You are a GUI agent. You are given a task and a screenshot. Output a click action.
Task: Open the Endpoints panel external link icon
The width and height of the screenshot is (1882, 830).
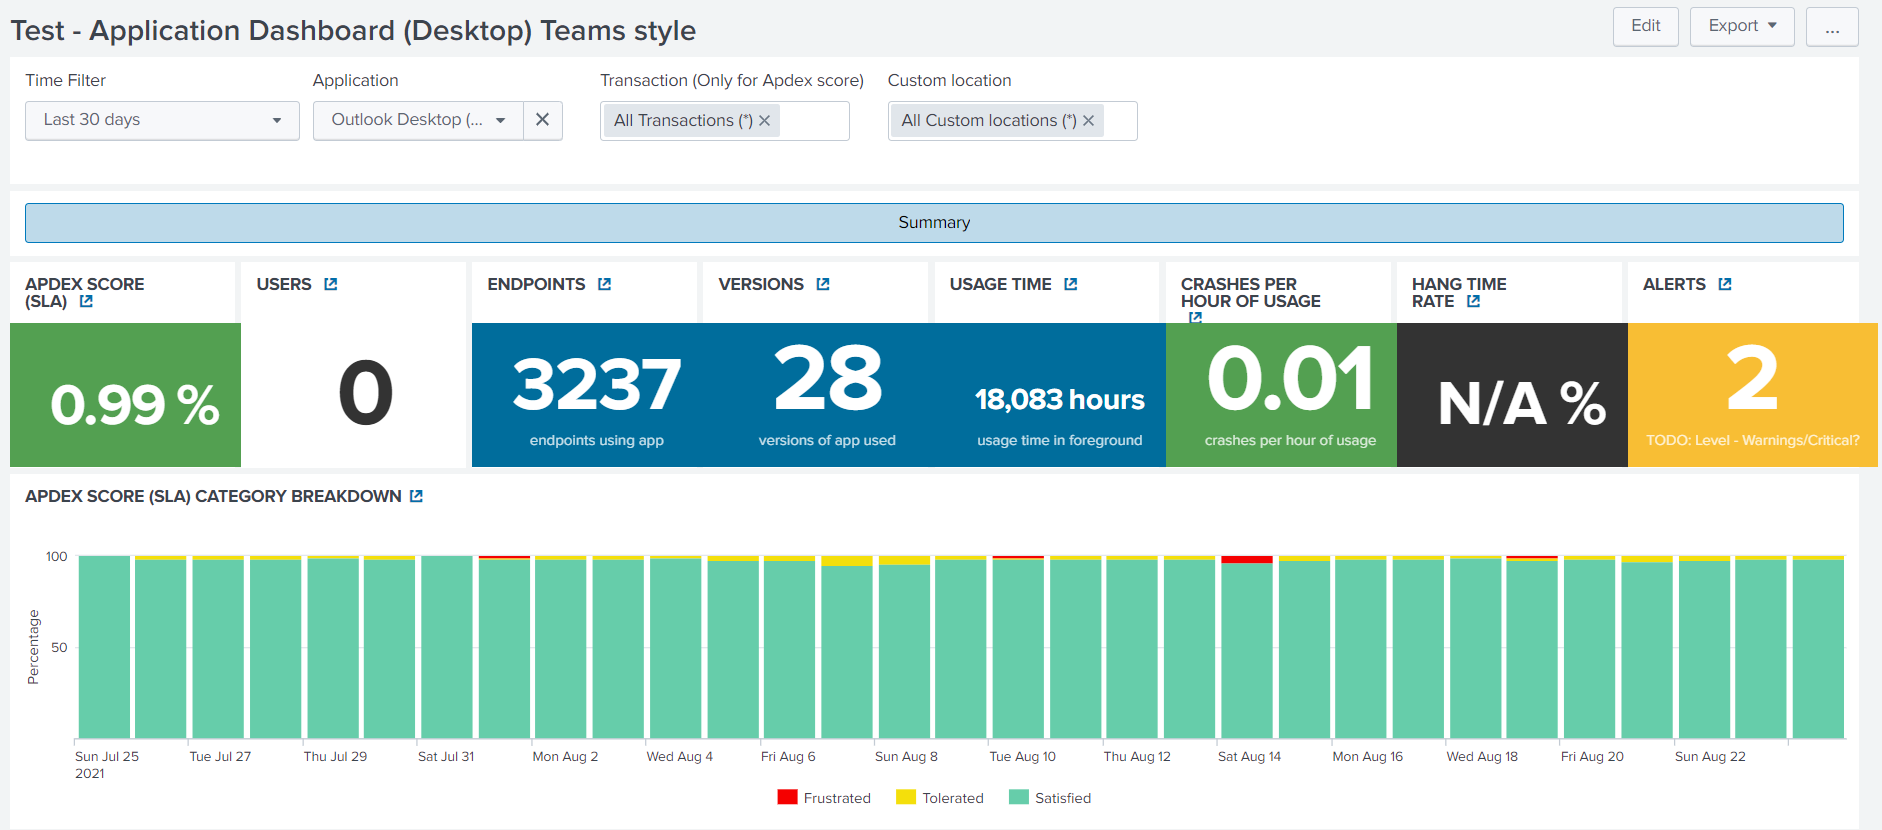click(604, 284)
